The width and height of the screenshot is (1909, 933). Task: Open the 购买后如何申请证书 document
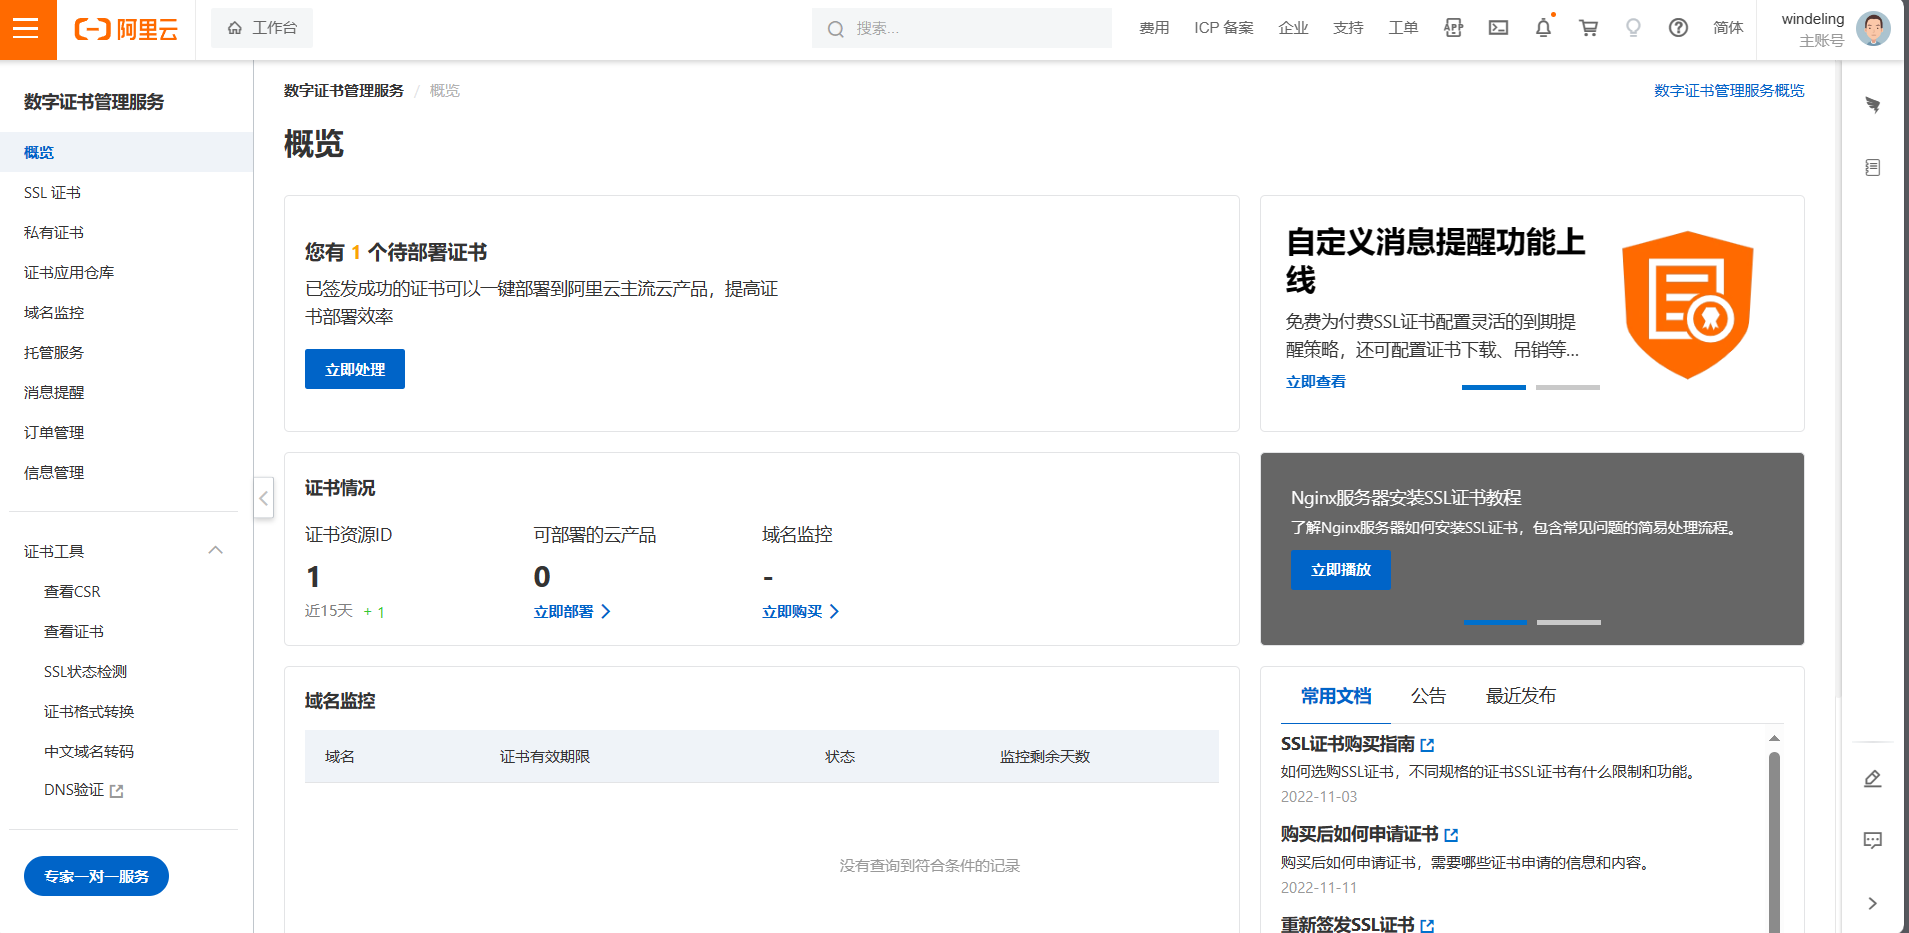1359,834
